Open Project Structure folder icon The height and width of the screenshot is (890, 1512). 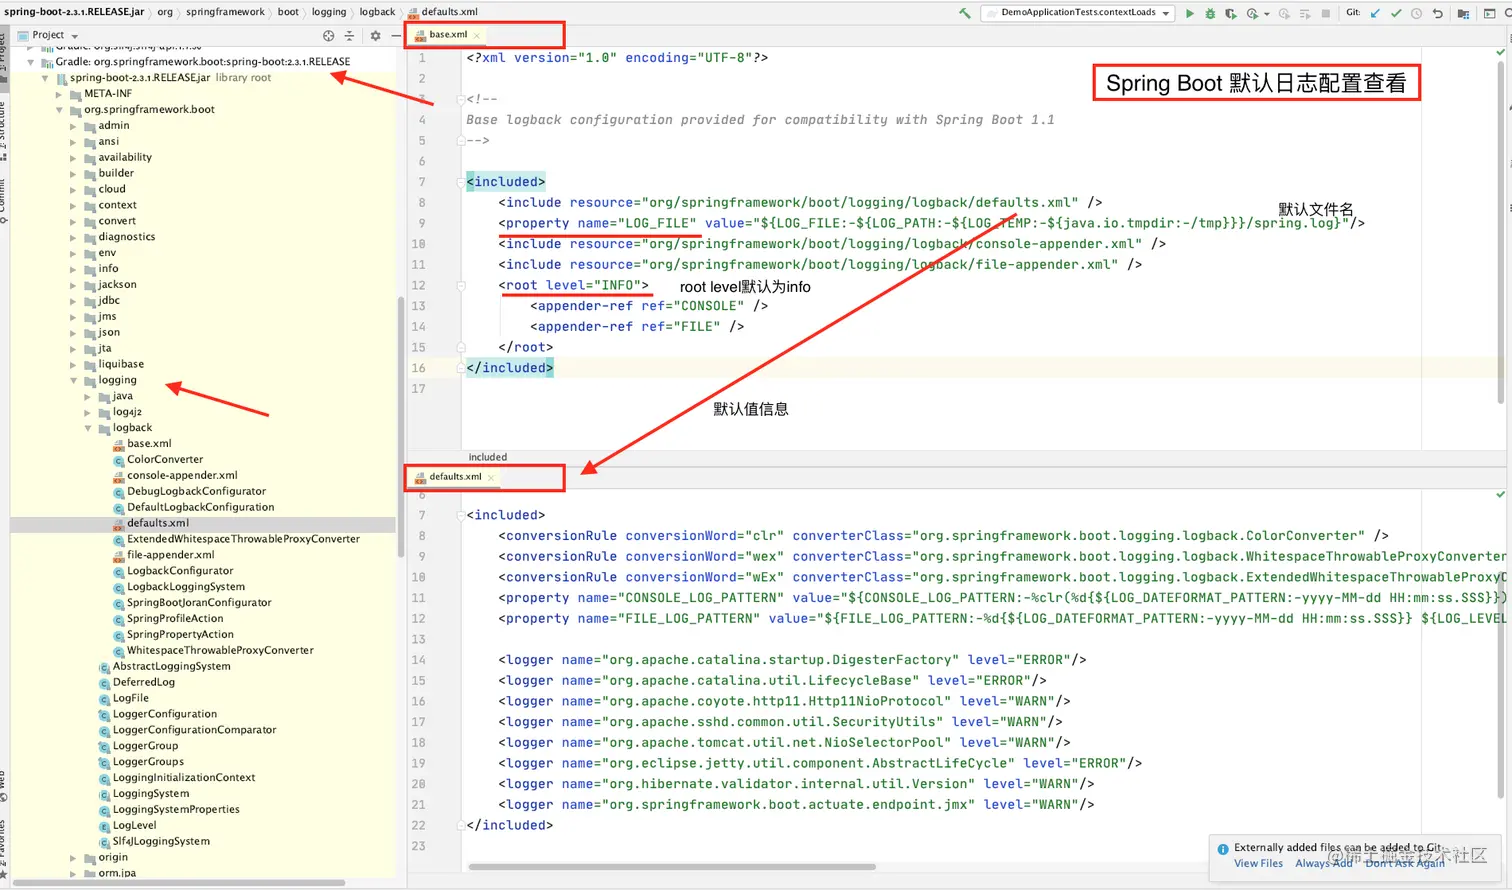[1463, 13]
